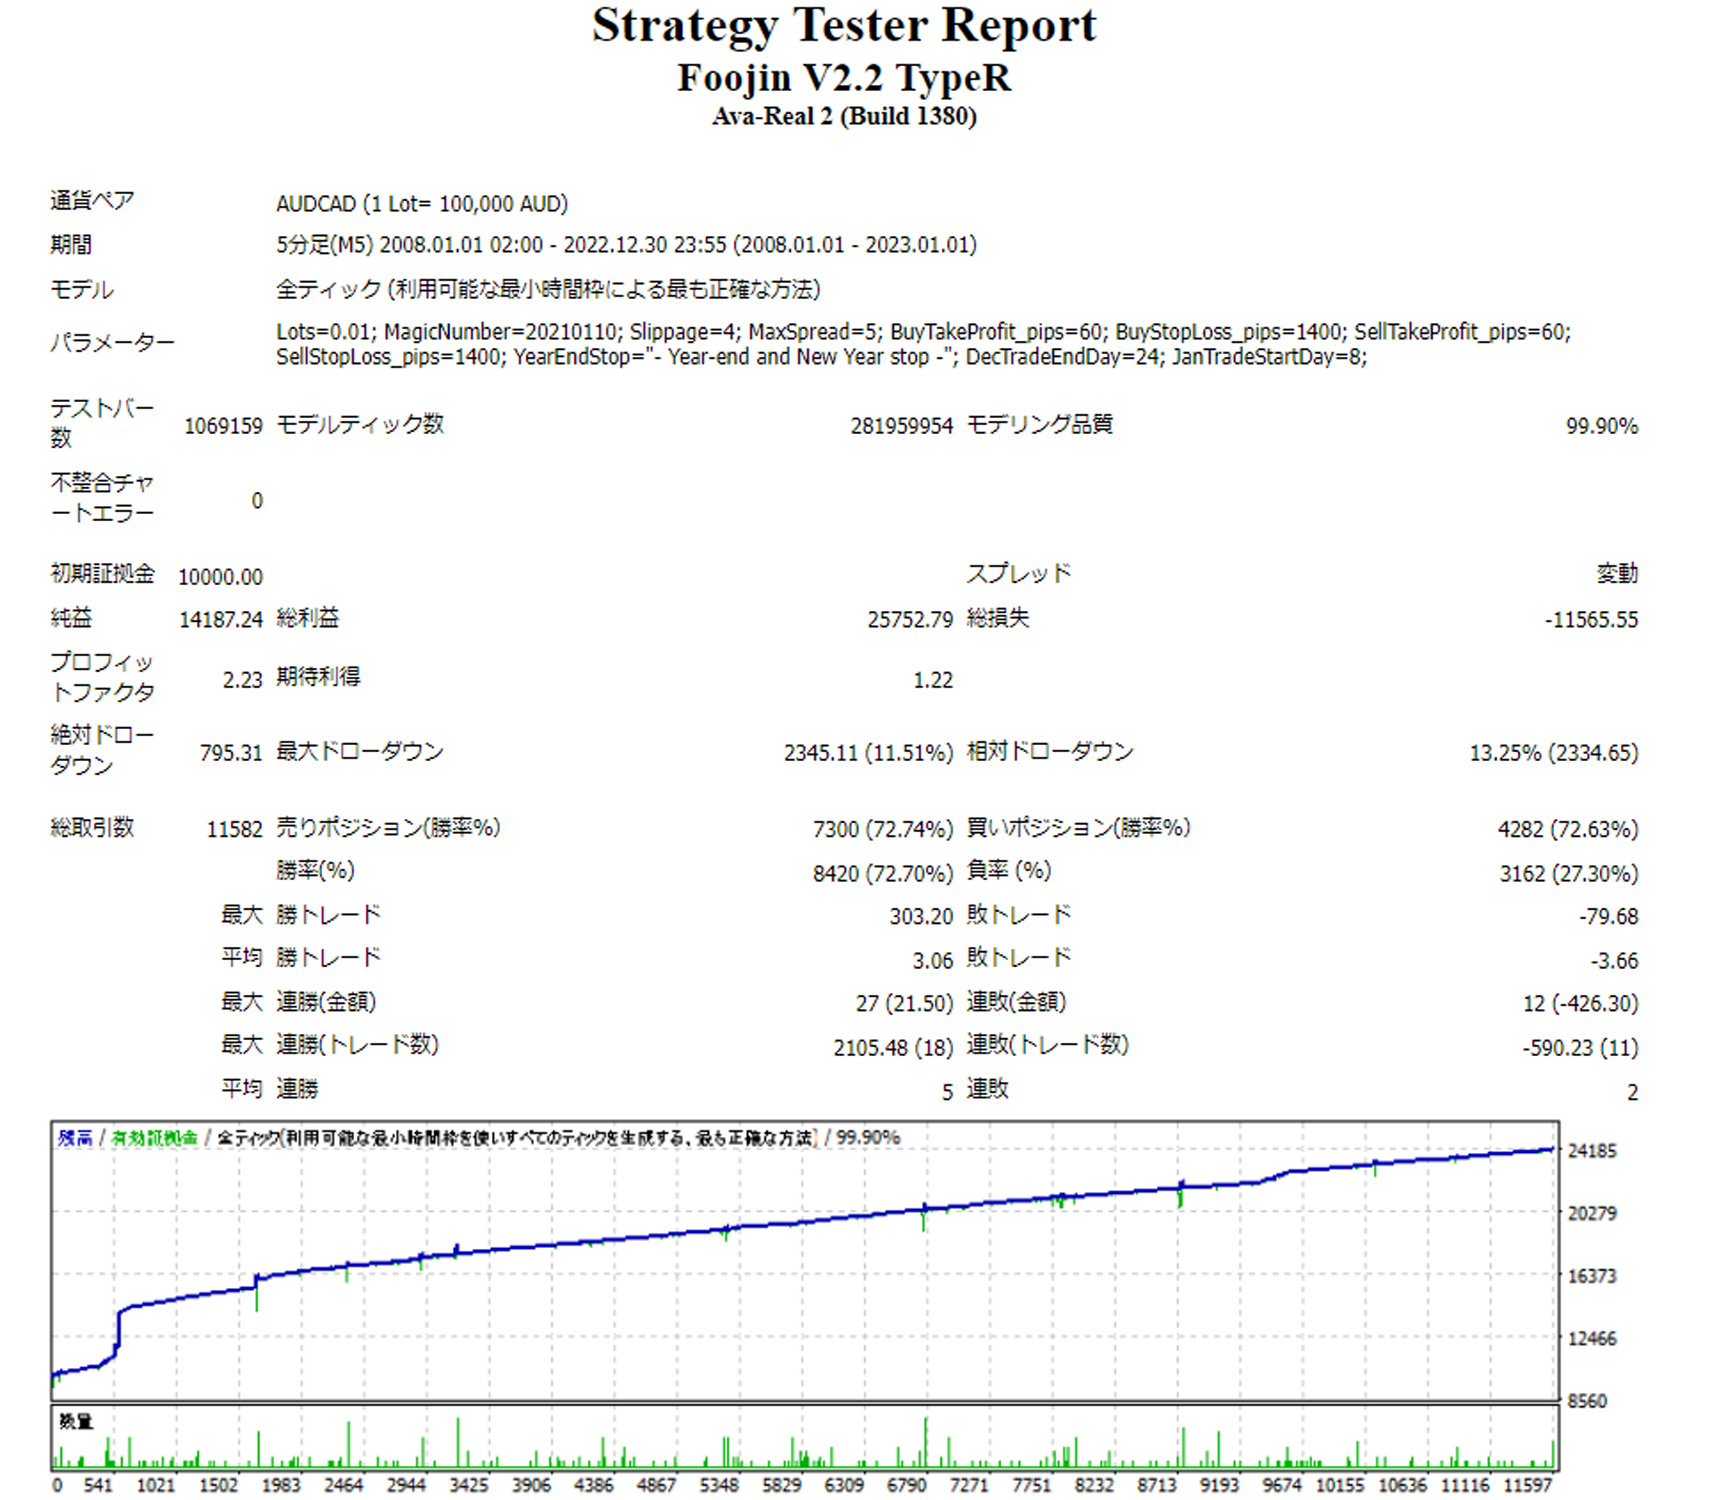Click the 数量 volume chart label

(75, 1422)
